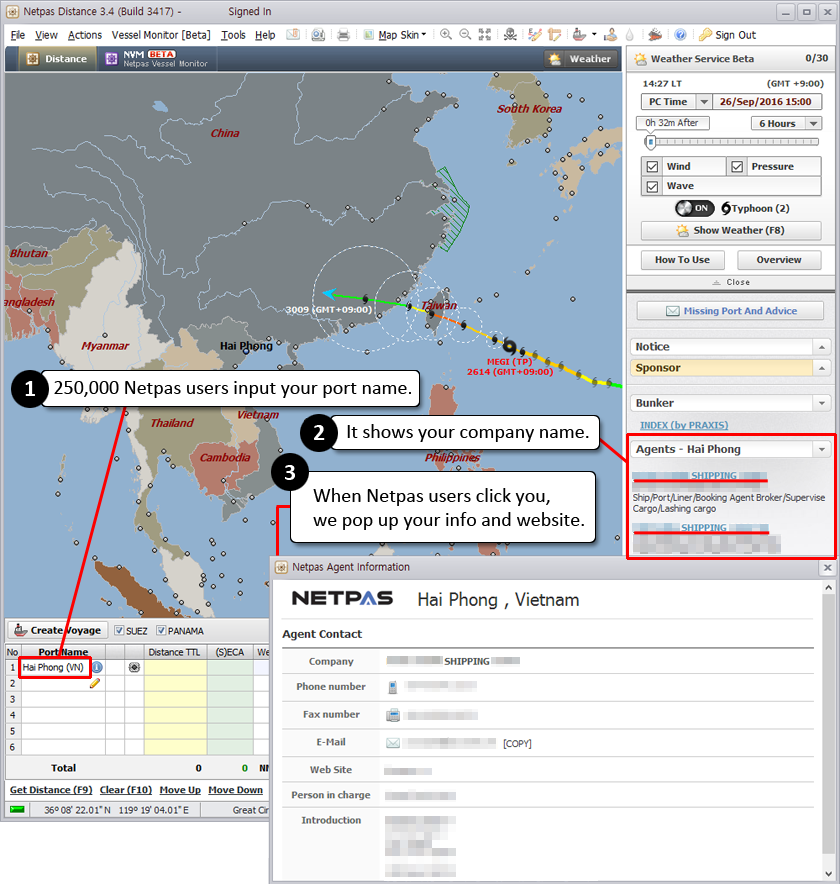Viewport: 840px width, 884px height.
Task: Click the pencil edit icon in row 2
Action: coord(95,683)
